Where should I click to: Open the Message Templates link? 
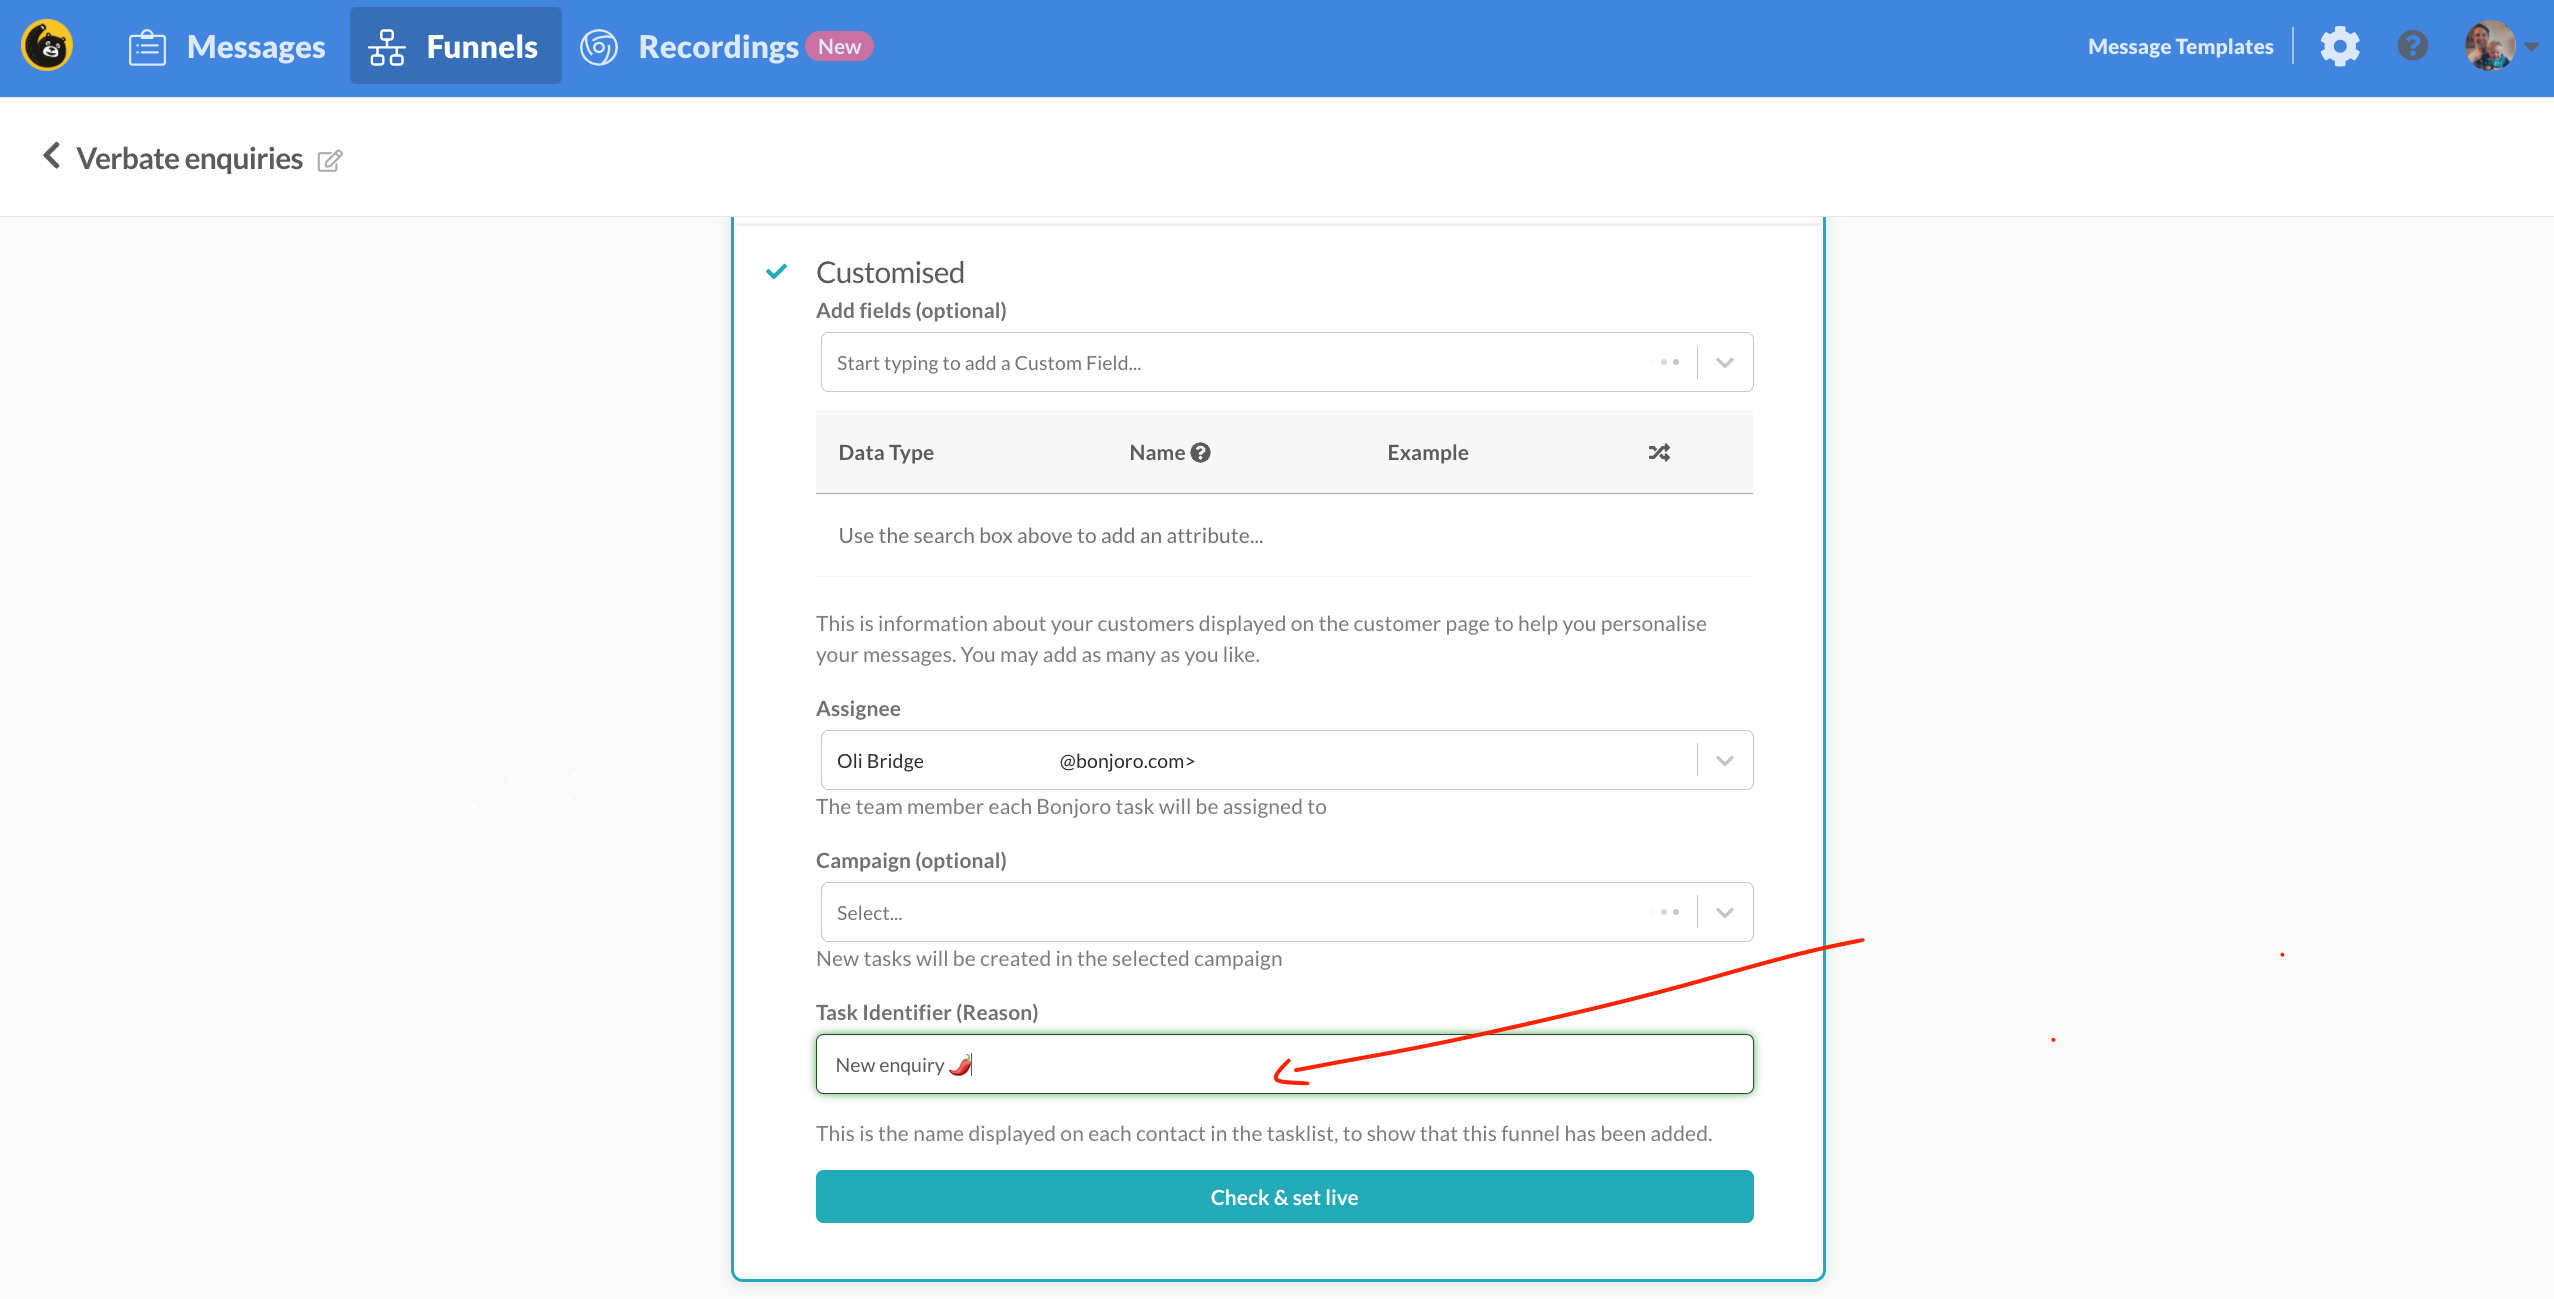[x=2180, y=47]
